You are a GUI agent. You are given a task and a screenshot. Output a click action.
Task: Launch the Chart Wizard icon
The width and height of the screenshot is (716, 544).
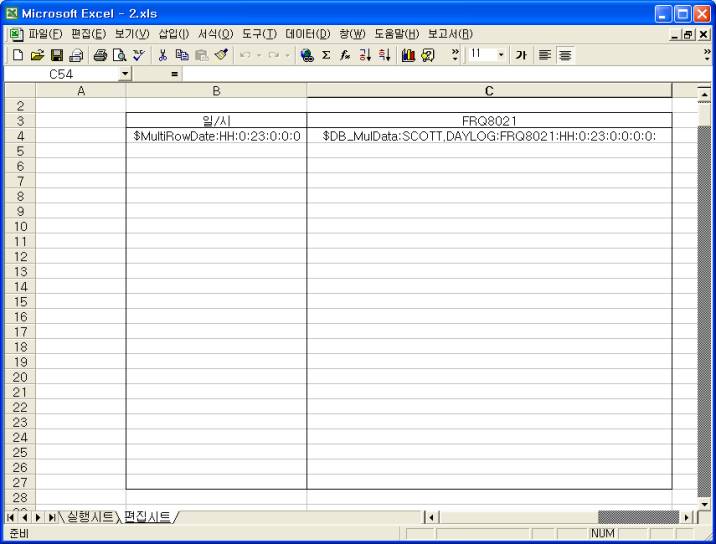pyautogui.click(x=406, y=54)
